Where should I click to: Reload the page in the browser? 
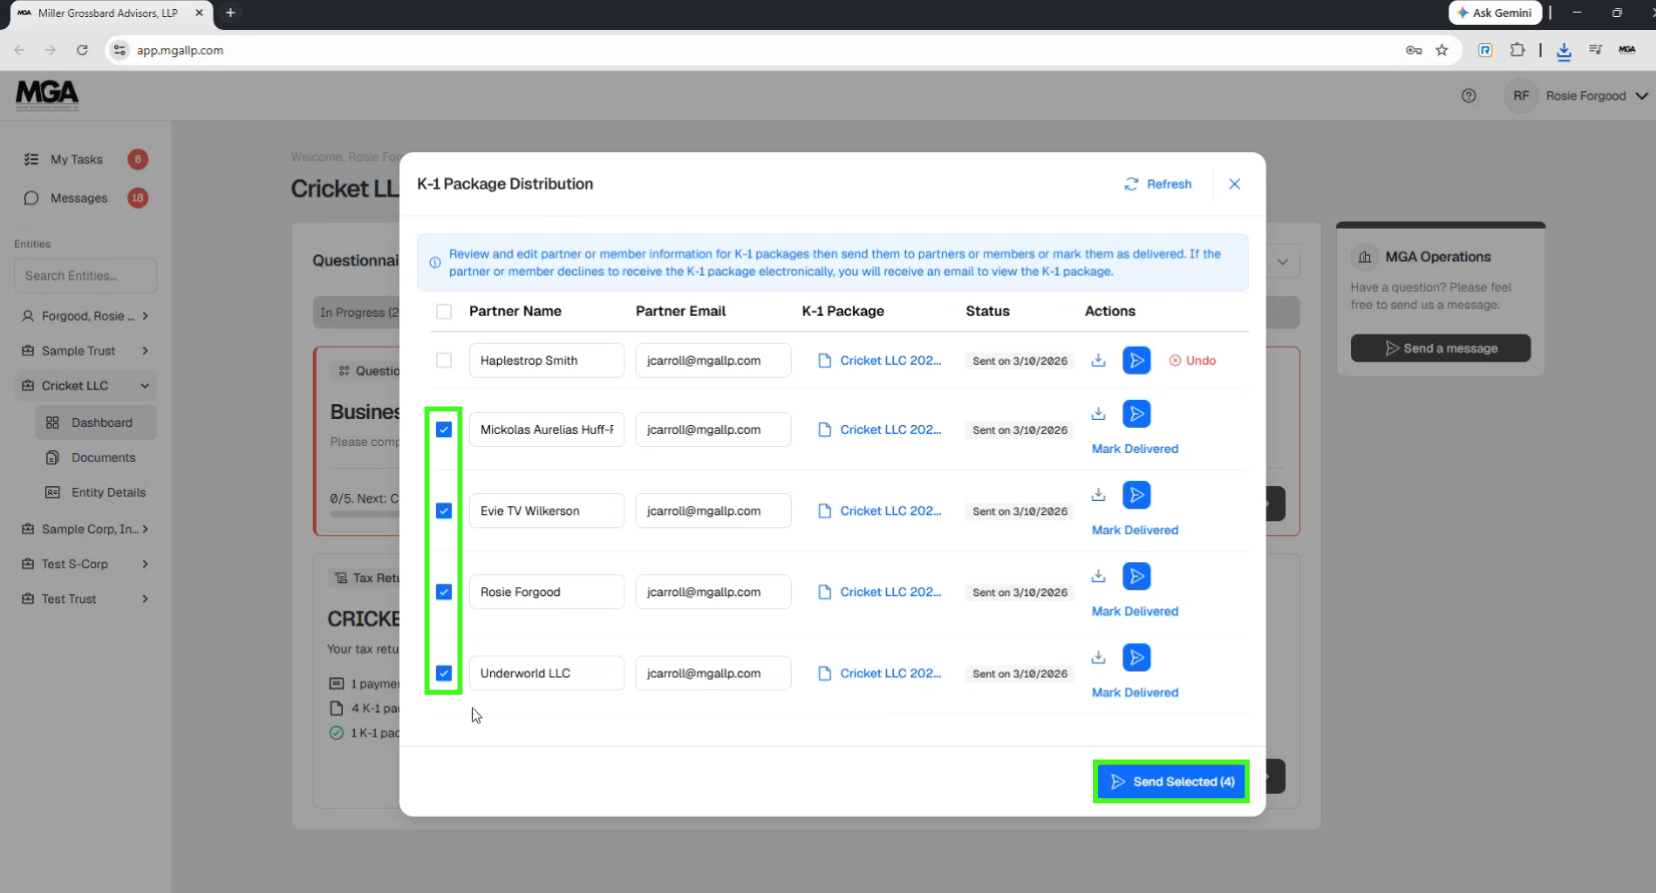click(x=82, y=50)
